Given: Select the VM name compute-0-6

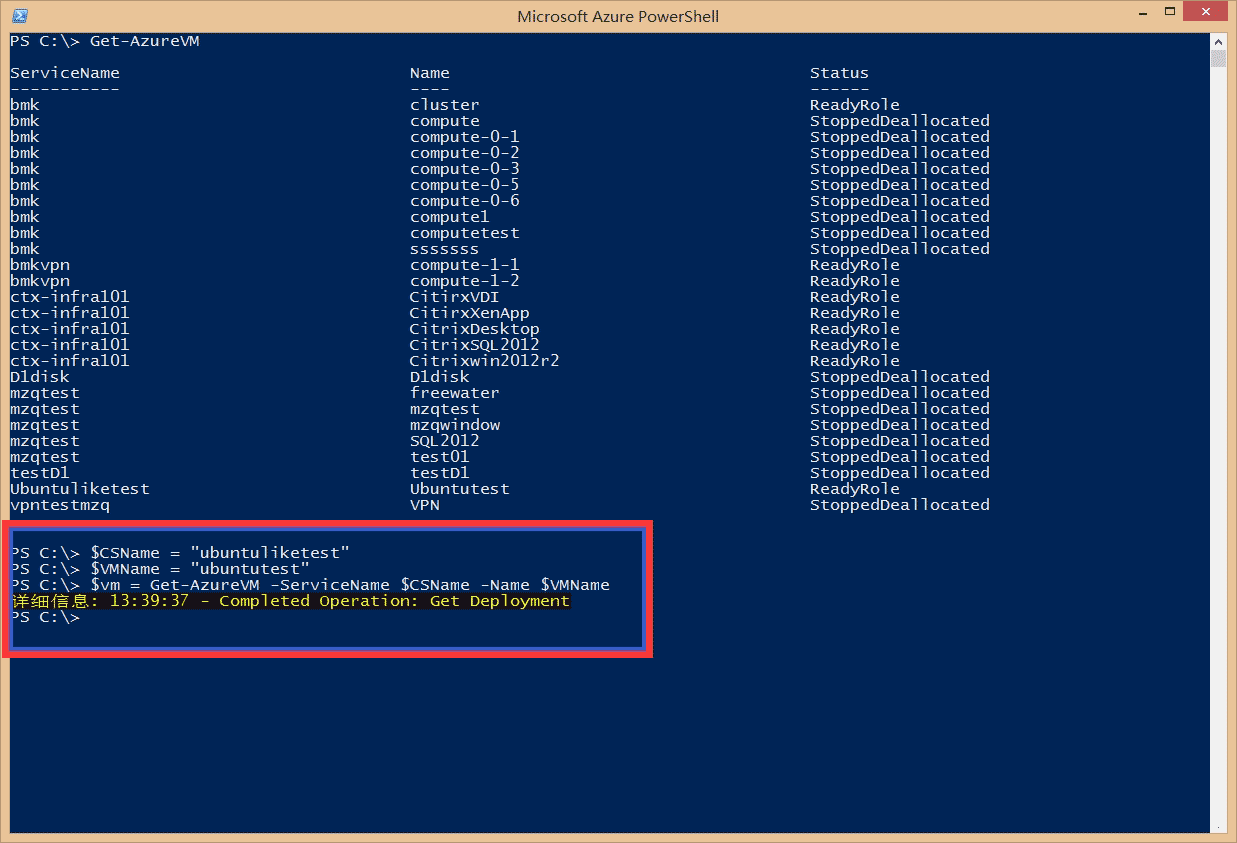Looking at the screenshot, I should 465,201.
